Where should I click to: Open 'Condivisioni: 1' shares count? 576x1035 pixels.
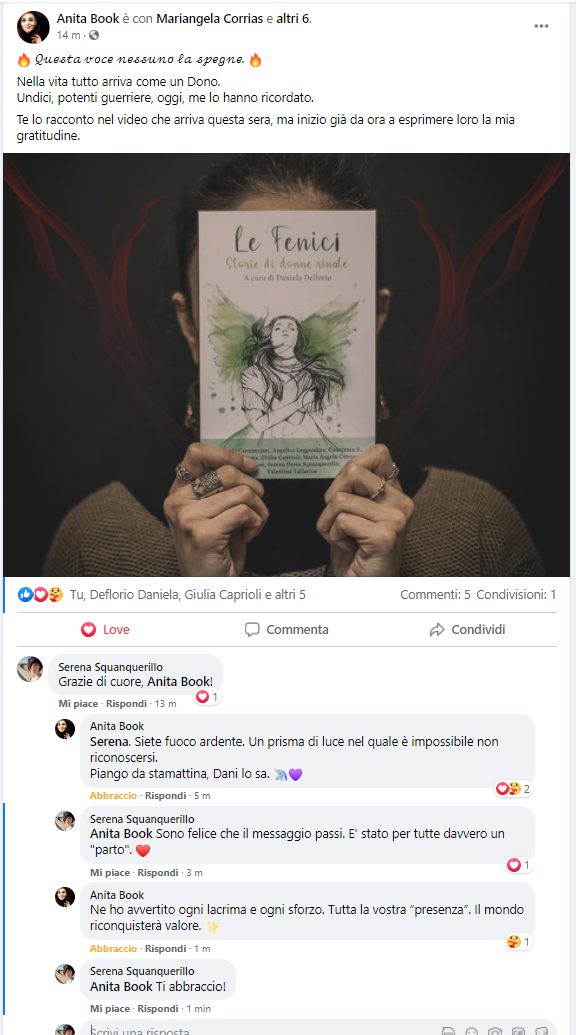coord(516,595)
